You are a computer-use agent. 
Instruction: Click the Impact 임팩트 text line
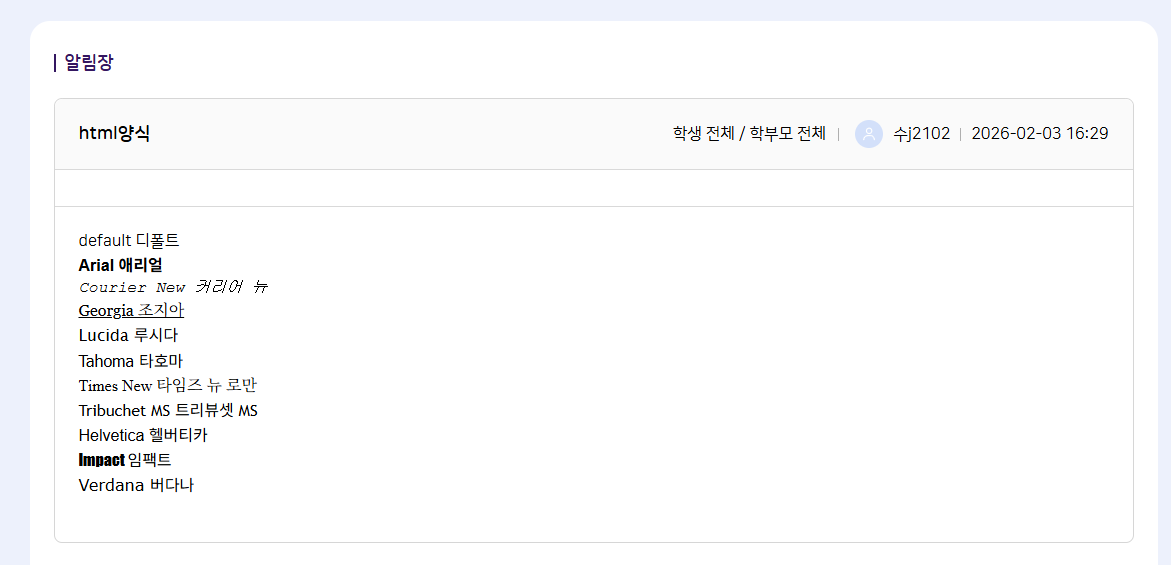point(125,460)
